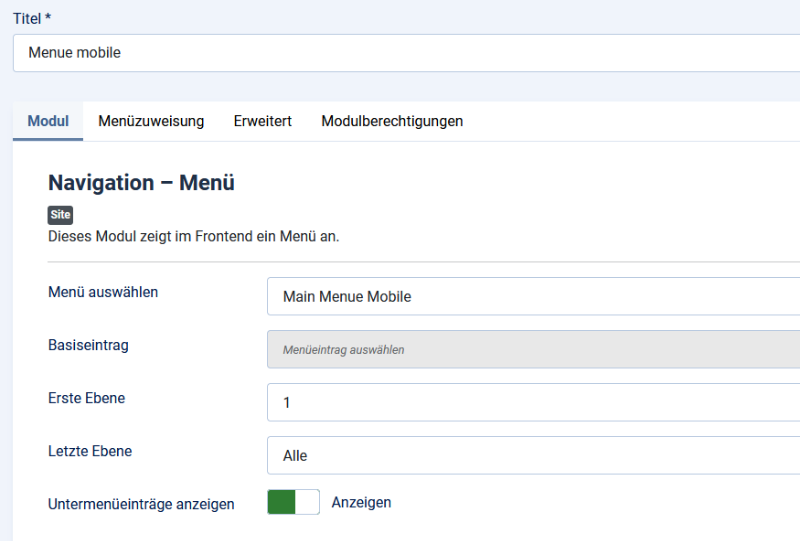The width and height of the screenshot is (800, 541).
Task: Click the Untermenüeinträge anzeigen label
Action: pyautogui.click(x=141, y=504)
